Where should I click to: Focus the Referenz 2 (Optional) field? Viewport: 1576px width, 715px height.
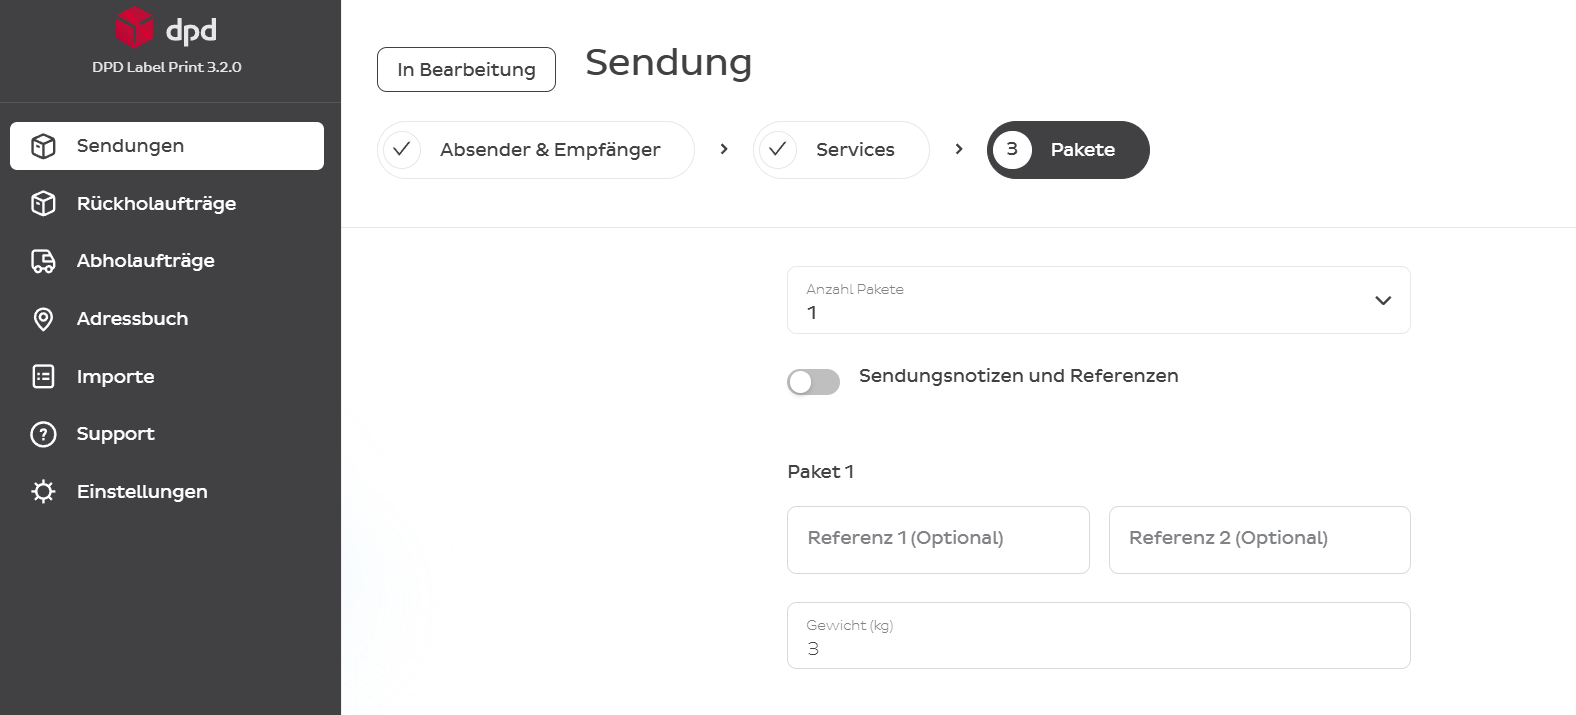pyautogui.click(x=1260, y=540)
